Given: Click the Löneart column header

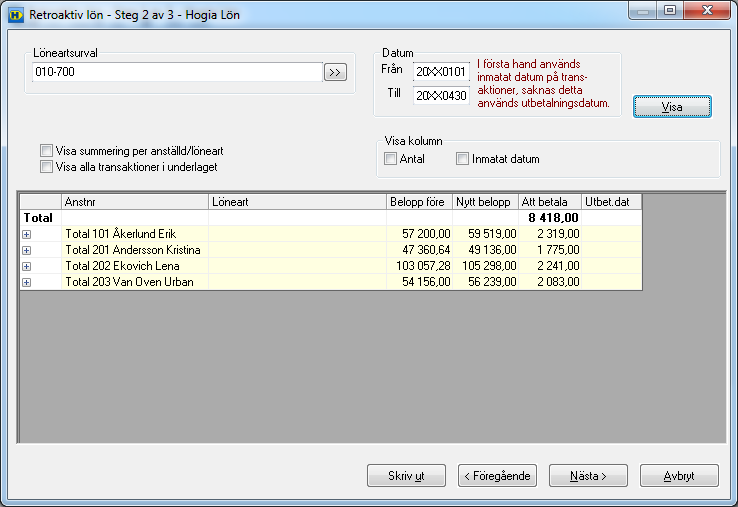Looking at the screenshot, I should tap(297, 202).
